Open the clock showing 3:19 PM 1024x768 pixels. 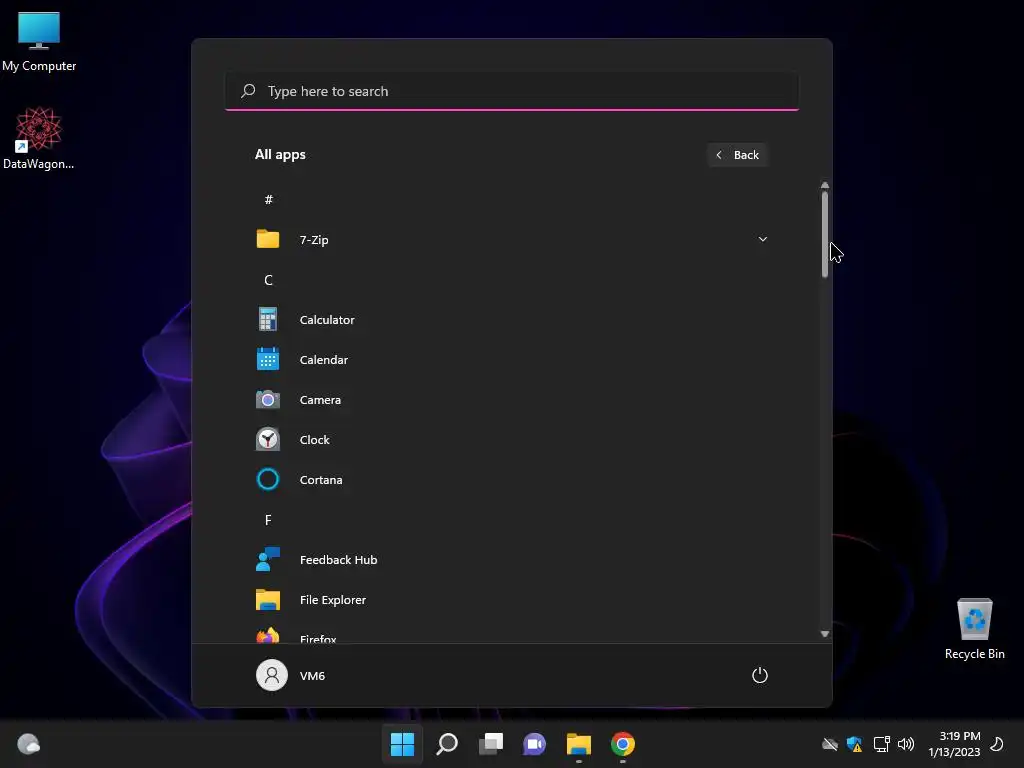[954, 744]
